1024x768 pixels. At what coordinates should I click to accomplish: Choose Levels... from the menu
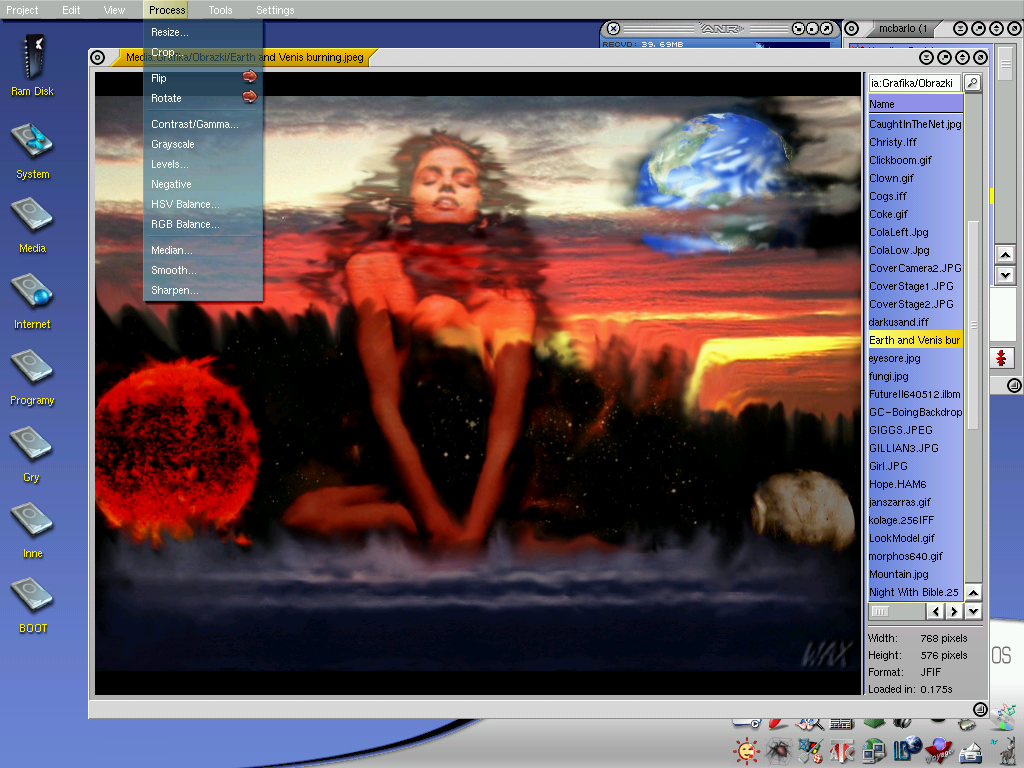(203, 165)
